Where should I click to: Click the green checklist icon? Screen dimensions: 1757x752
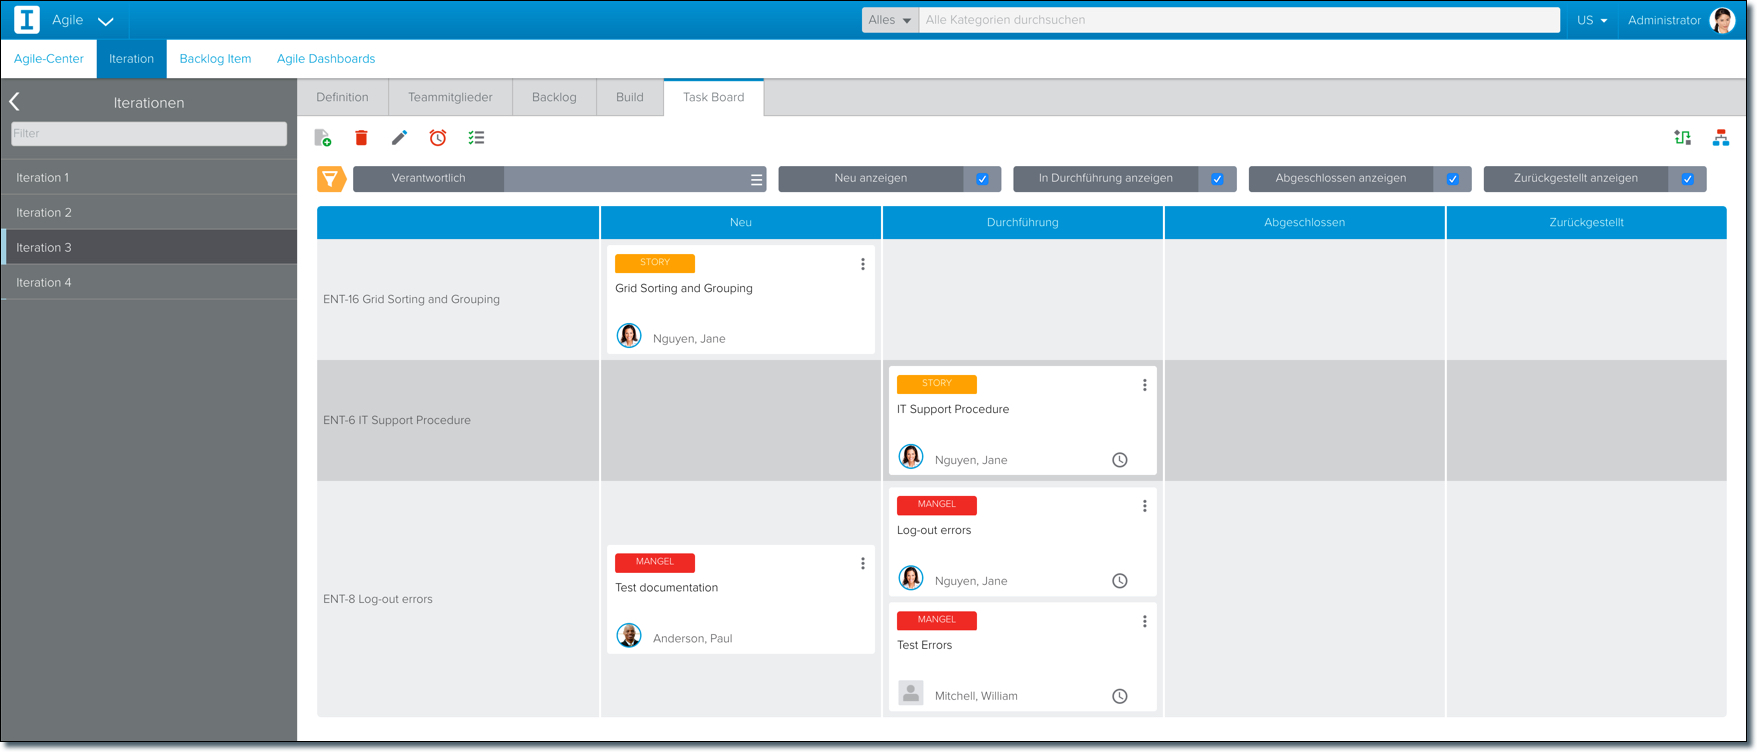[476, 138]
